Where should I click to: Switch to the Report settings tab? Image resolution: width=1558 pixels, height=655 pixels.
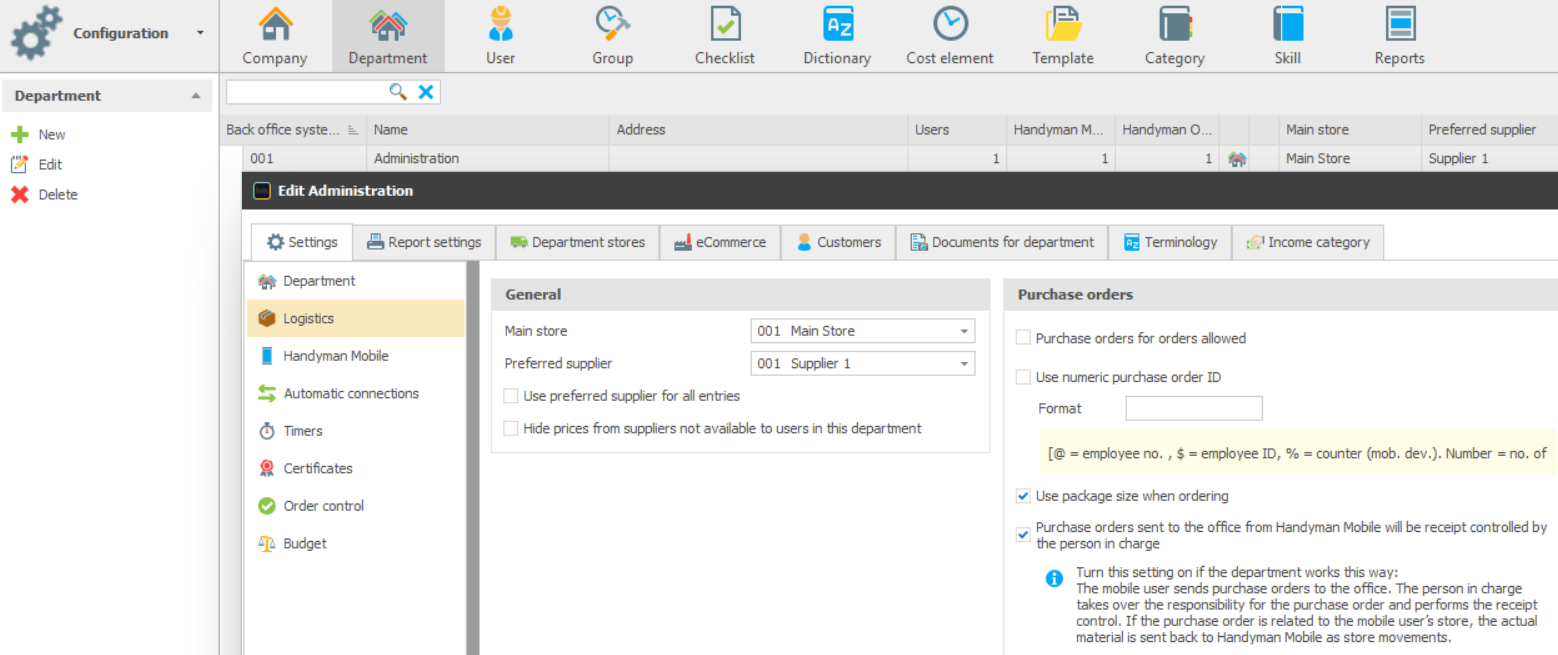click(x=425, y=242)
